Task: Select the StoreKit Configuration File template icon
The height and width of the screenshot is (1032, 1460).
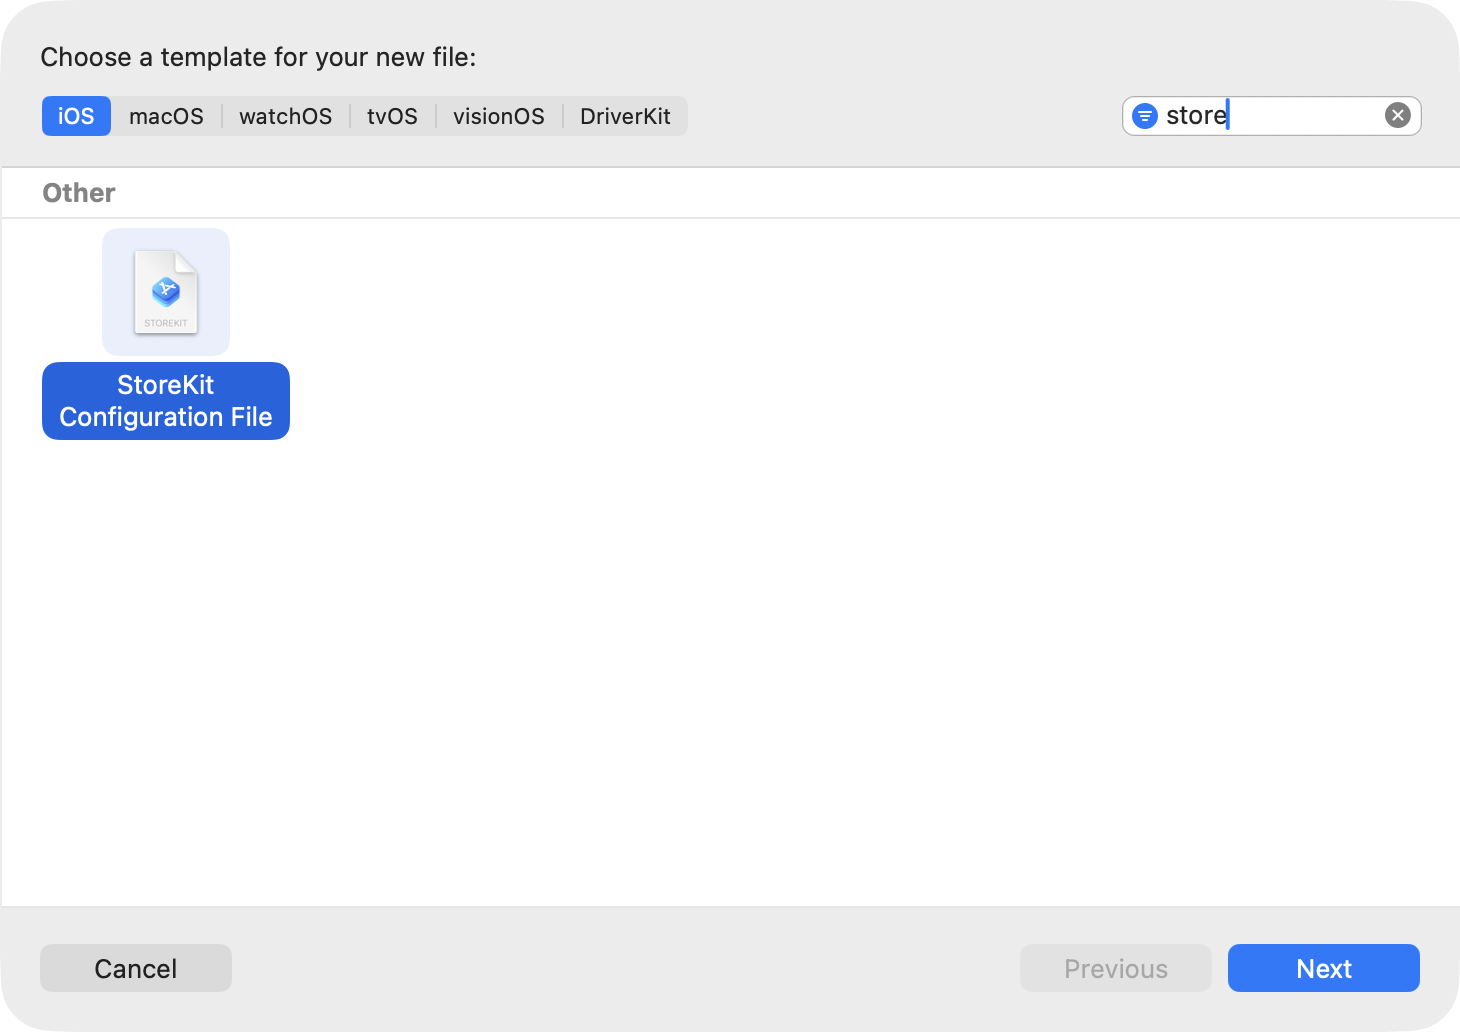Action: [165, 291]
